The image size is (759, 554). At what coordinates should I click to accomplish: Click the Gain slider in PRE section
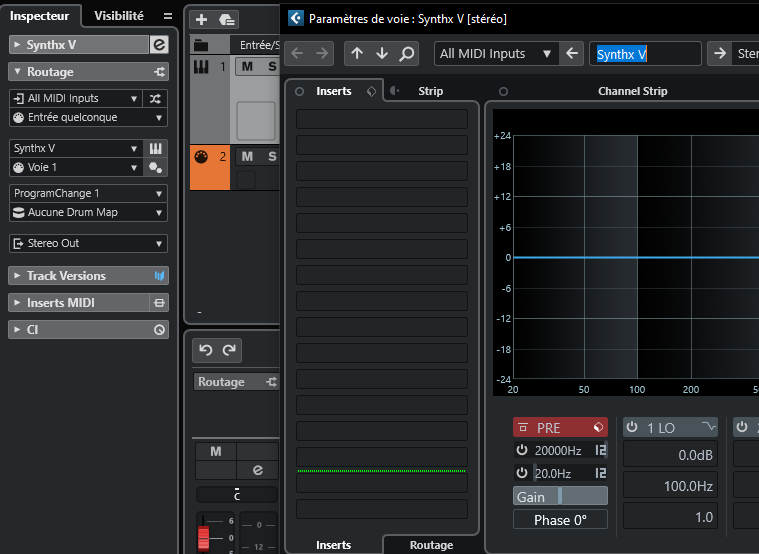tap(560, 497)
